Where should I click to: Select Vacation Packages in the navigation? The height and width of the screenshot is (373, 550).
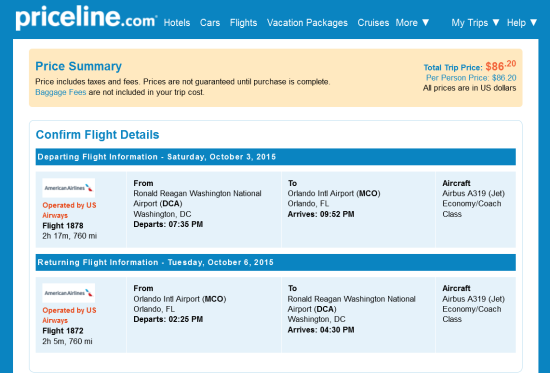click(307, 23)
